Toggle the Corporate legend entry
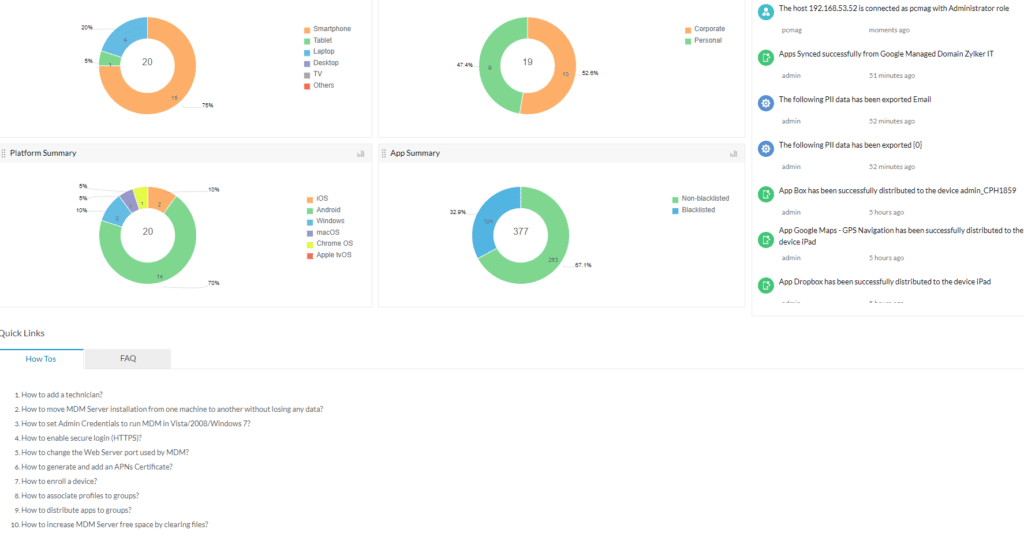Viewport: 1024px width, 537px height. (709, 29)
